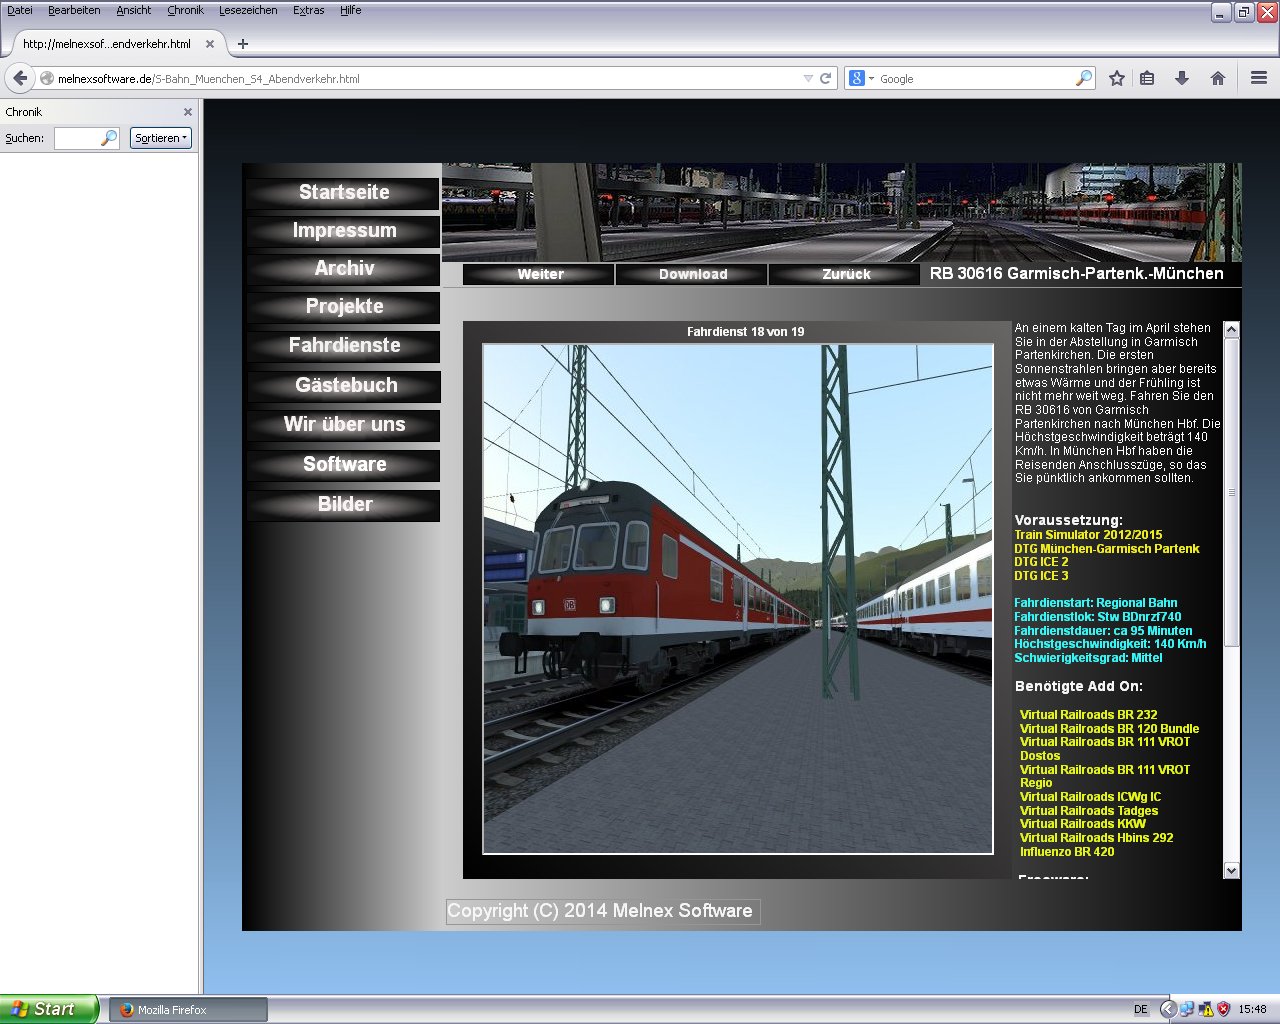Click the Download button
This screenshot has width=1280, height=1024.
693,274
